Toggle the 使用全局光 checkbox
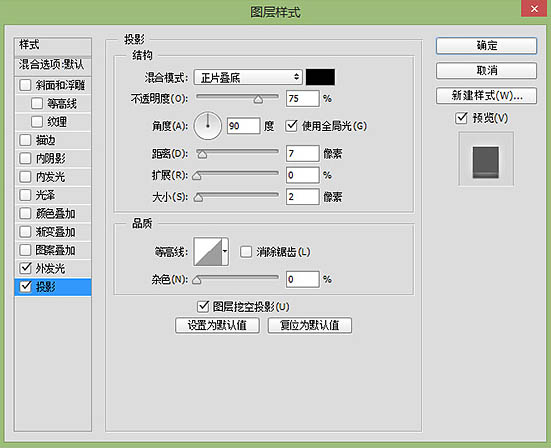551x448 pixels. (291, 125)
